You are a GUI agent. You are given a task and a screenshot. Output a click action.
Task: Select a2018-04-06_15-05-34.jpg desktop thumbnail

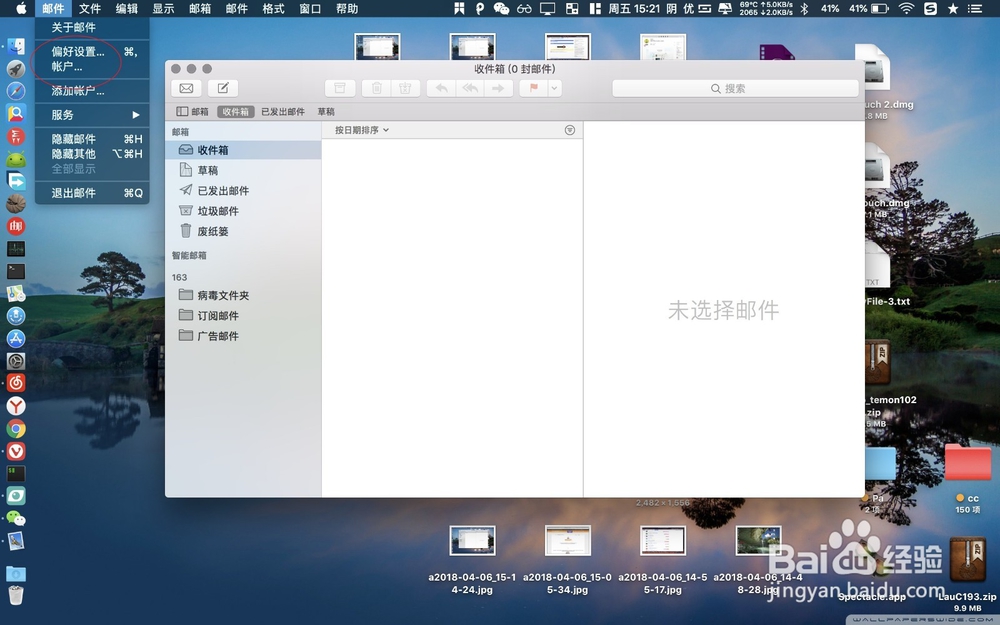click(568, 541)
